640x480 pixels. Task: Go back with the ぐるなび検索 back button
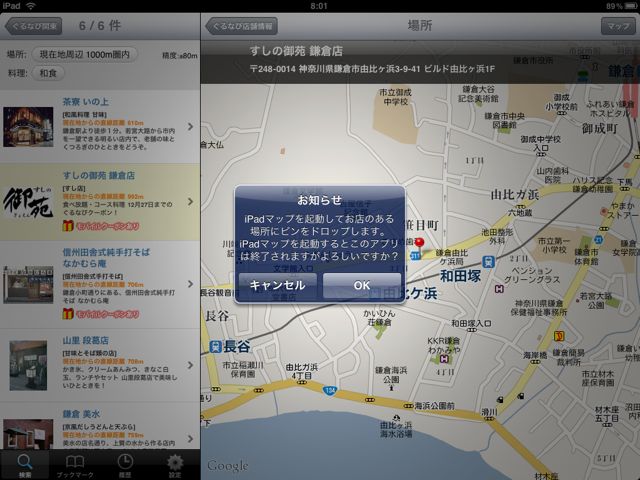pos(33,26)
